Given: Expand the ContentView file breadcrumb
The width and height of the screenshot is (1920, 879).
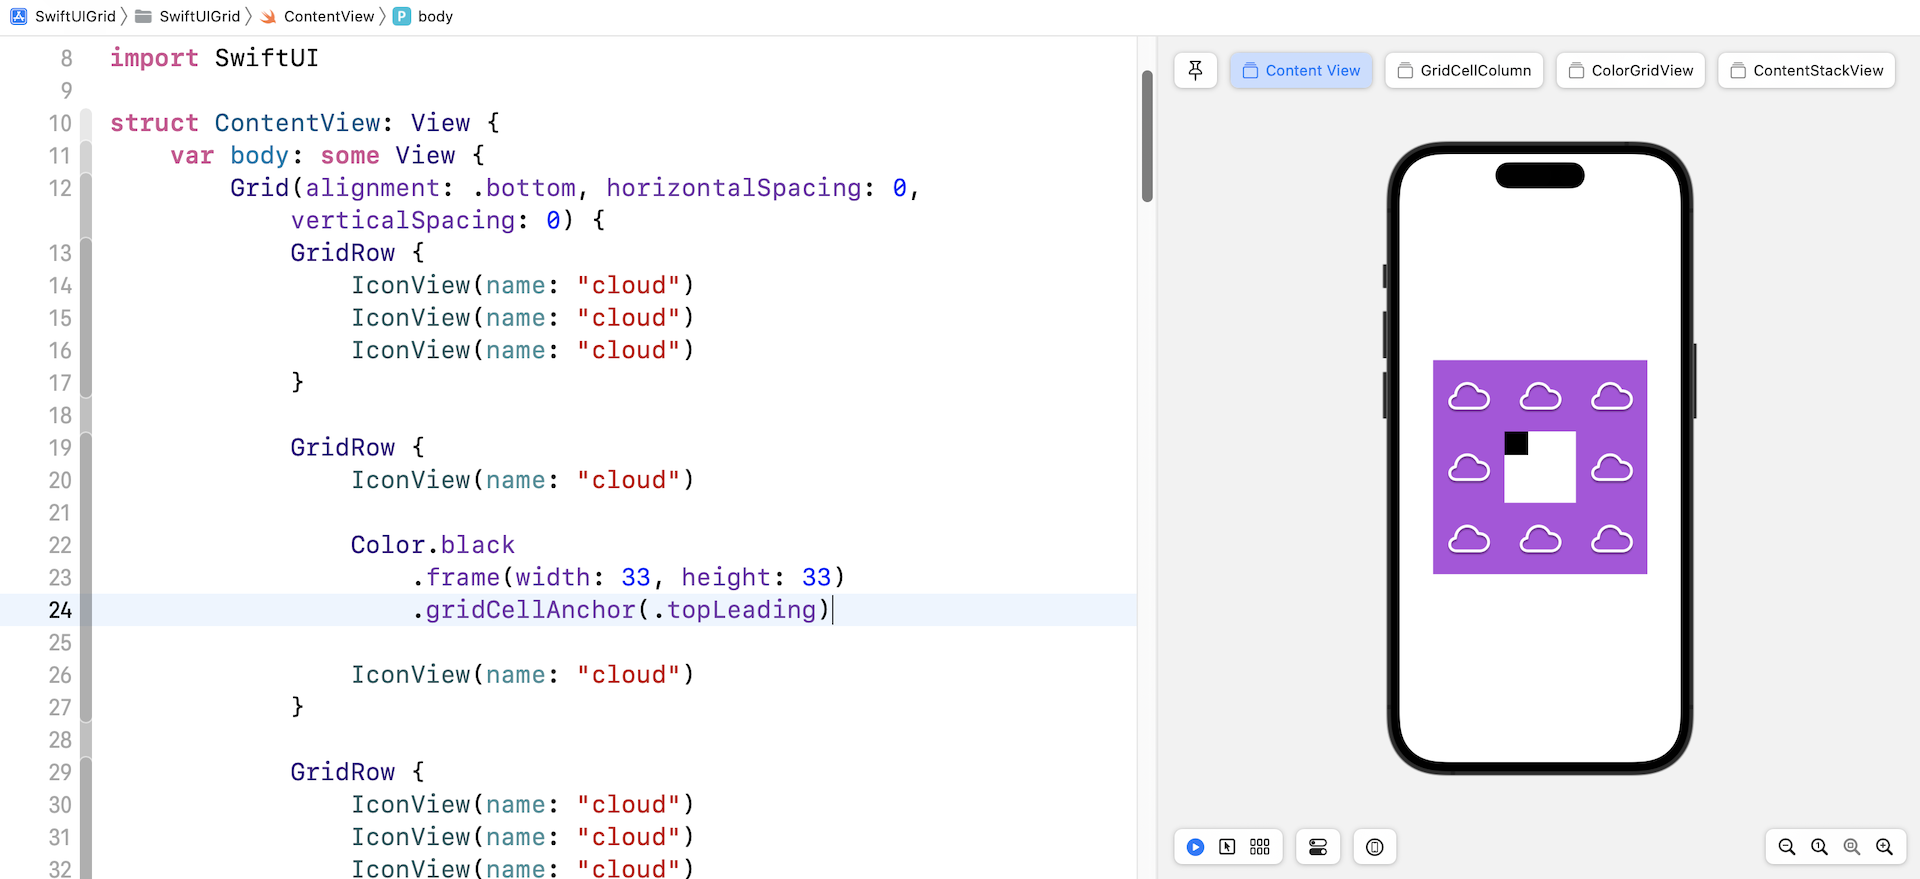Looking at the screenshot, I should pyautogui.click(x=317, y=16).
